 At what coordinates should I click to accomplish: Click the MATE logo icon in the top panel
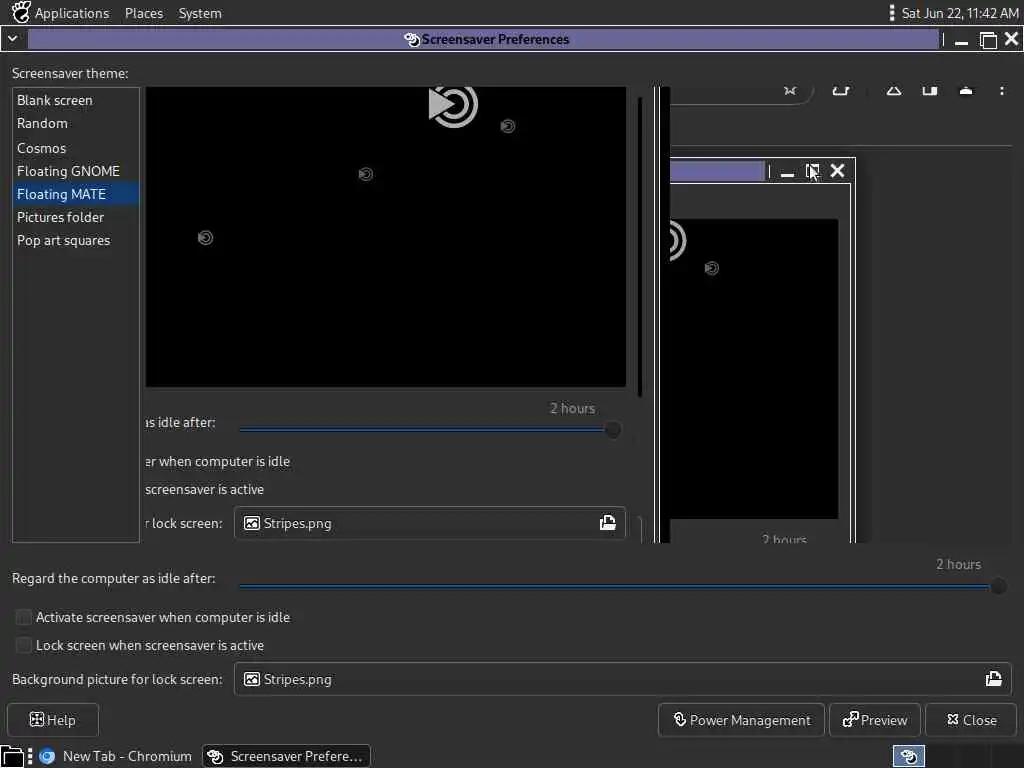21,12
